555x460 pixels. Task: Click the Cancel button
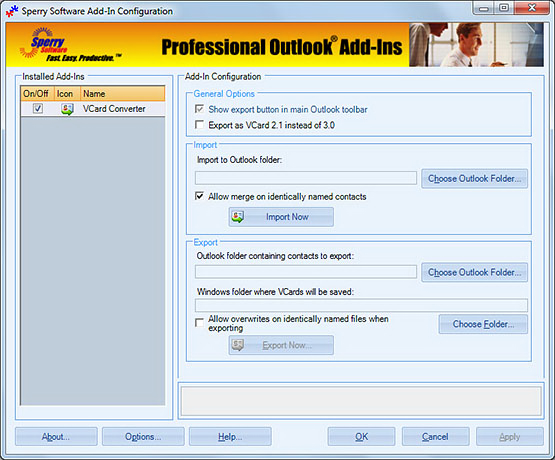click(435, 437)
